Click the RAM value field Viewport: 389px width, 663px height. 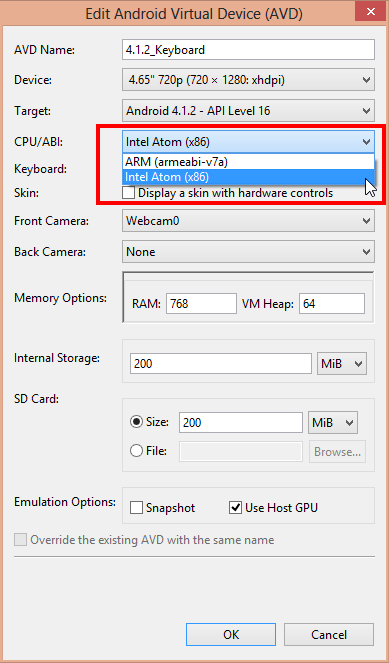[201, 304]
